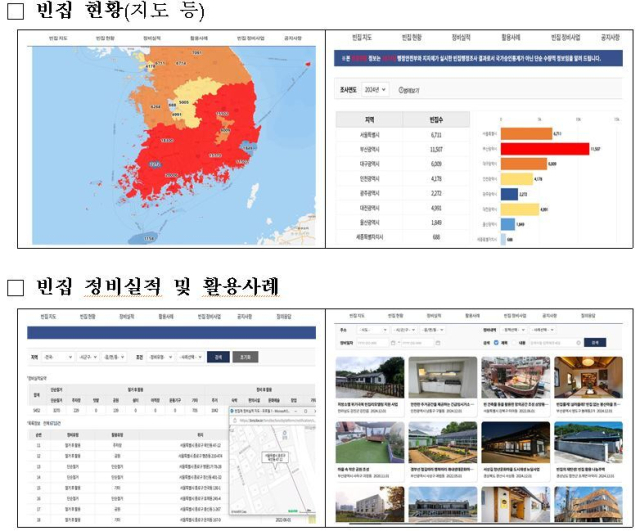
Task: Open the 세부선택 dropdown in the gallery panel
Action: pos(542,330)
